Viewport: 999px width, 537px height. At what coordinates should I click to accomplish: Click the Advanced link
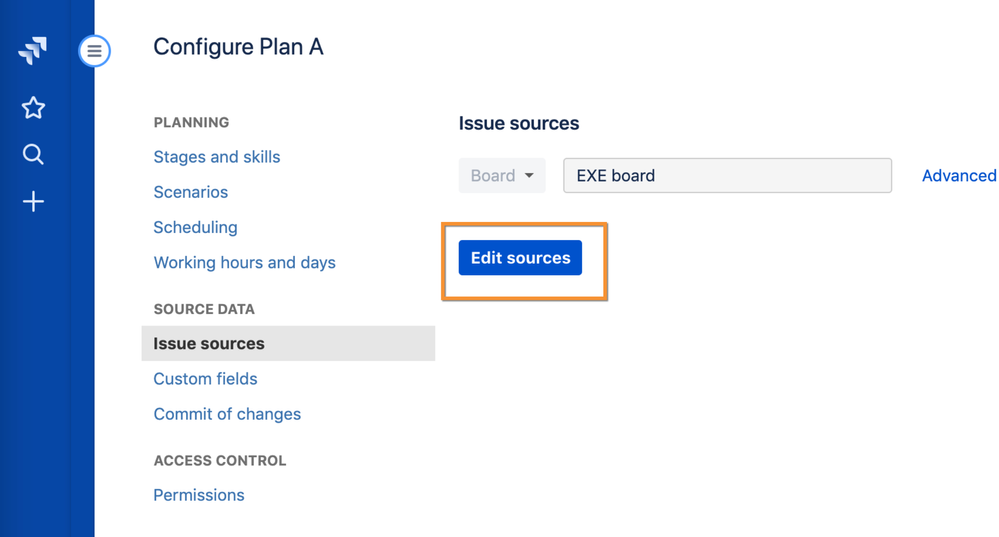[x=958, y=175]
